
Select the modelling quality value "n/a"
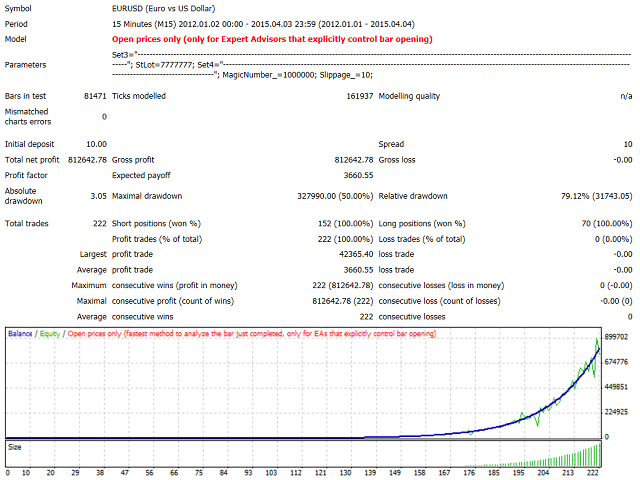click(x=626, y=96)
